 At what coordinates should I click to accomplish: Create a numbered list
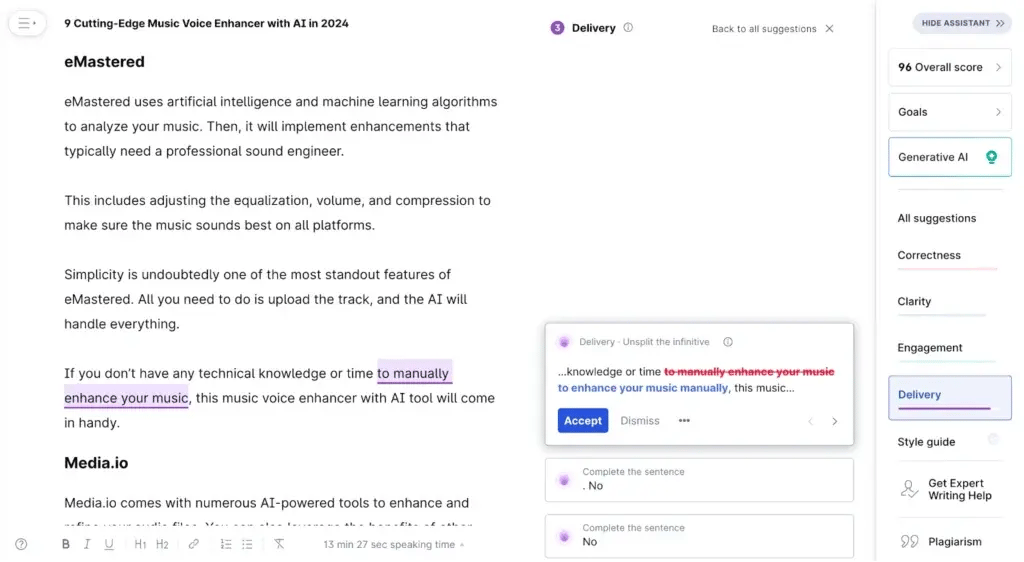coord(226,545)
